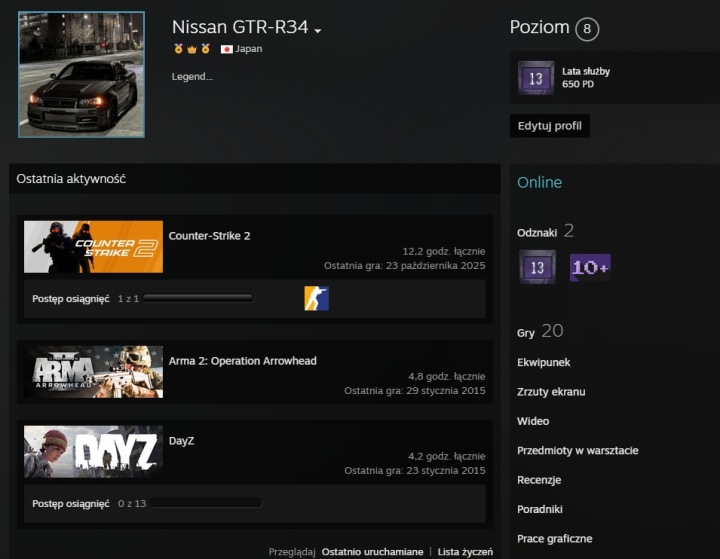Click 4,2 godz. łącznie playtime text
The image size is (720, 559).
click(x=447, y=456)
